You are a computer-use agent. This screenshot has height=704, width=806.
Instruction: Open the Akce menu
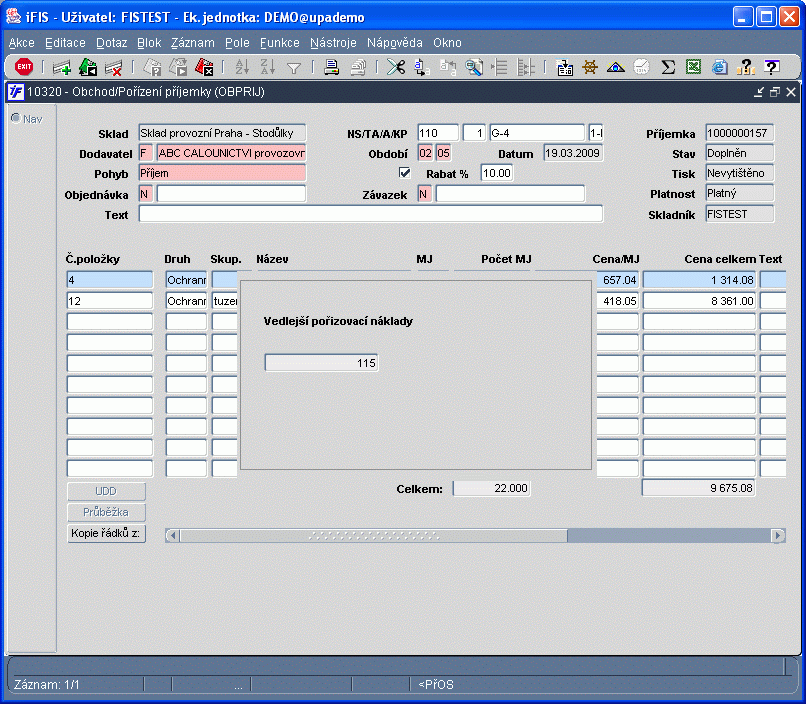[x=22, y=43]
